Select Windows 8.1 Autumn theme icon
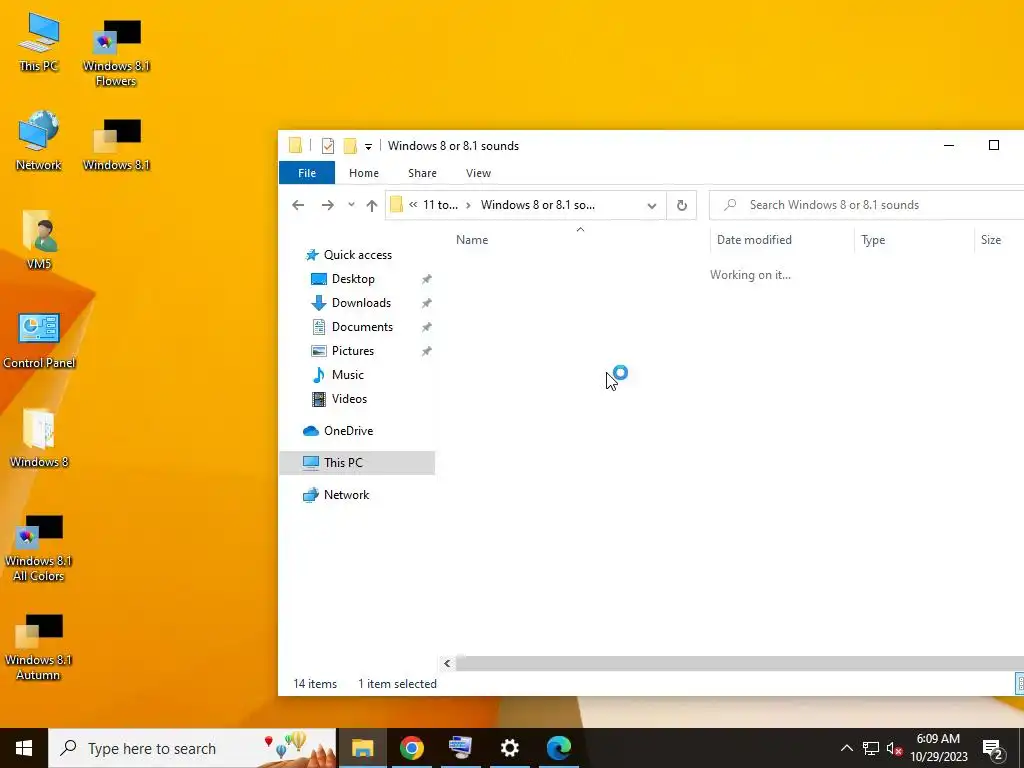Viewport: 1024px width, 768px height. coord(39,647)
